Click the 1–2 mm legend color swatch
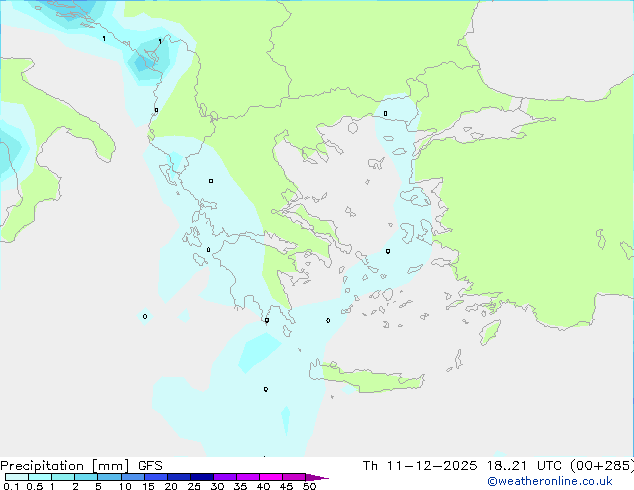Image resolution: width=634 pixels, height=490 pixels. pyautogui.click(x=63, y=477)
